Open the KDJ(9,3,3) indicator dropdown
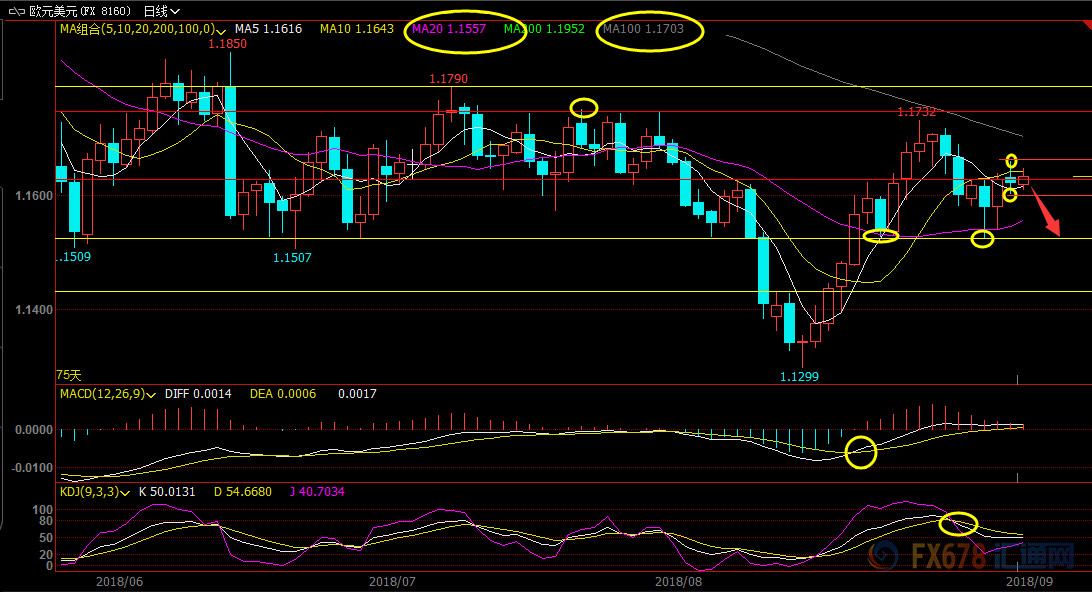Image resolution: width=1092 pixels, height=592 pixels. [126, 492]
